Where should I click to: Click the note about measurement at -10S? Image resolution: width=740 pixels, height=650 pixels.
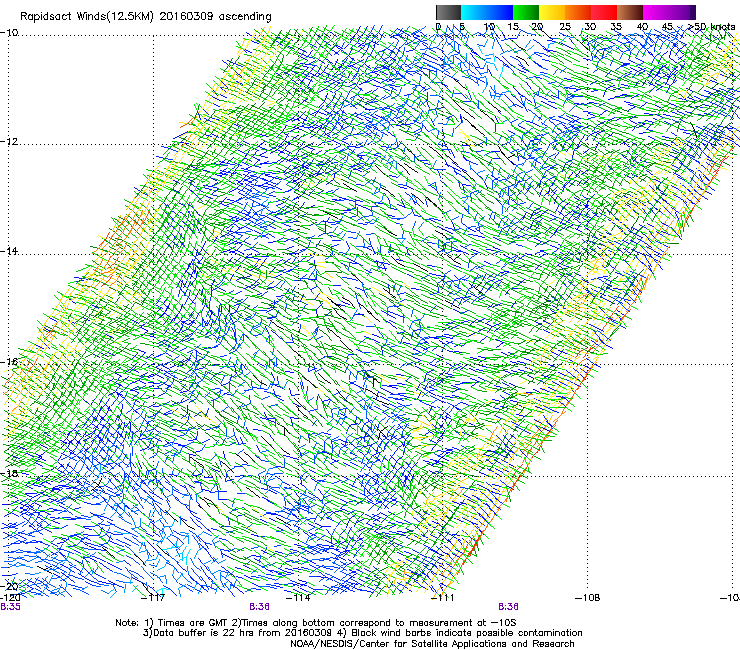[x=375, y=623]
